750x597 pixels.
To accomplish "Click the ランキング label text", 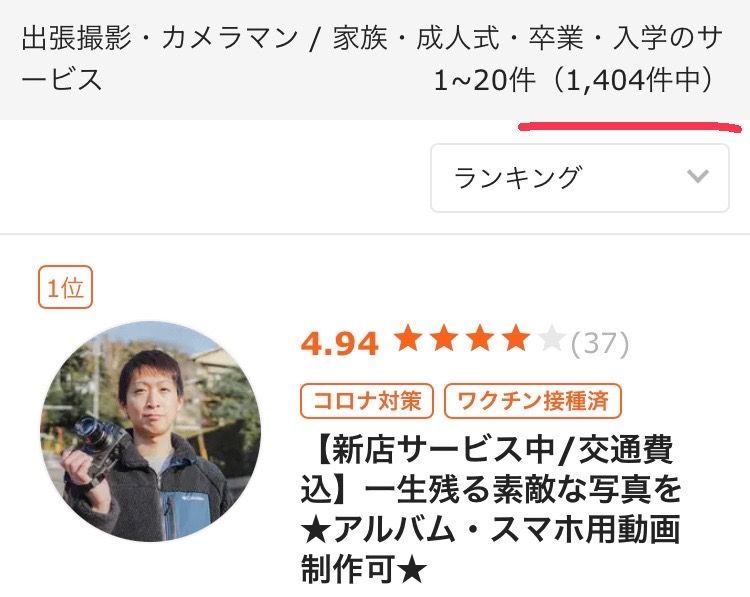I will point(518,177).
